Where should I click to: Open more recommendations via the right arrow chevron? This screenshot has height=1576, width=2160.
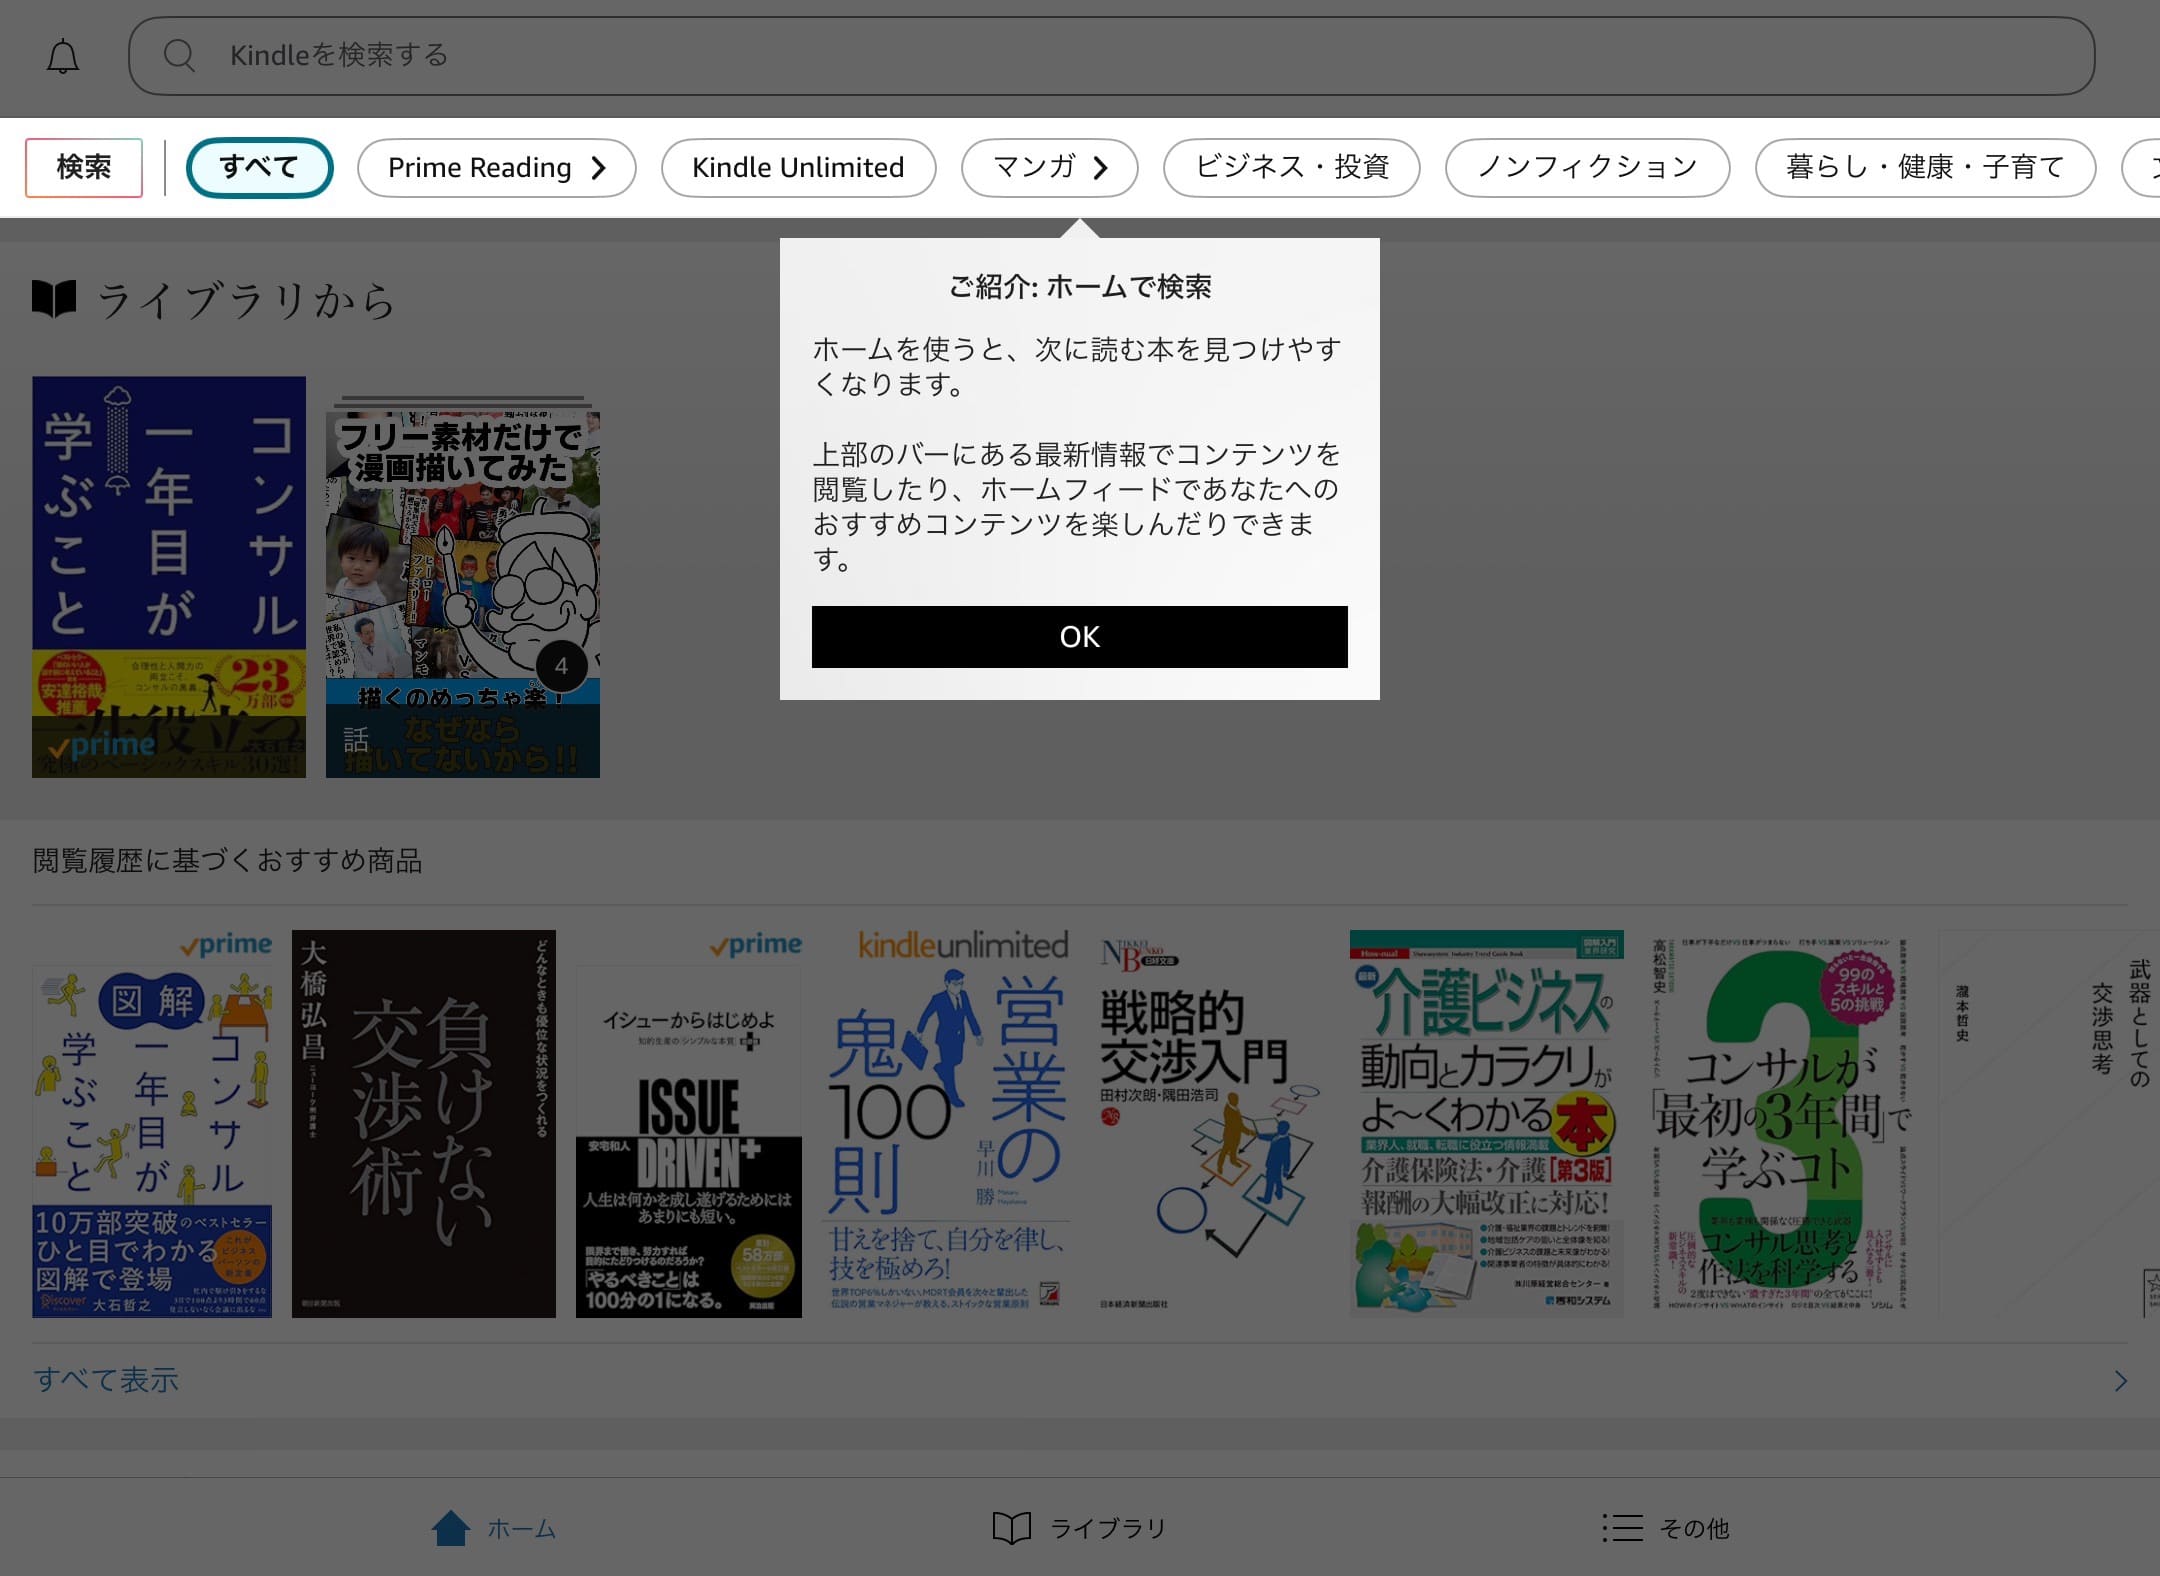(2121, 1380)
